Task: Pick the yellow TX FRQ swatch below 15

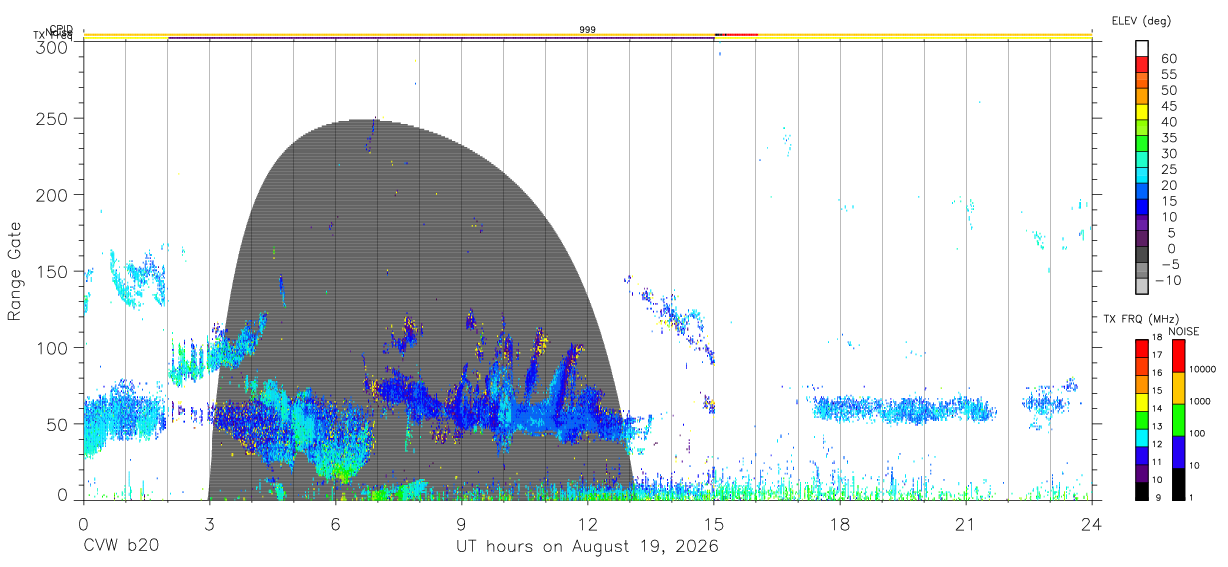Action: click(x=1142, y=400)
